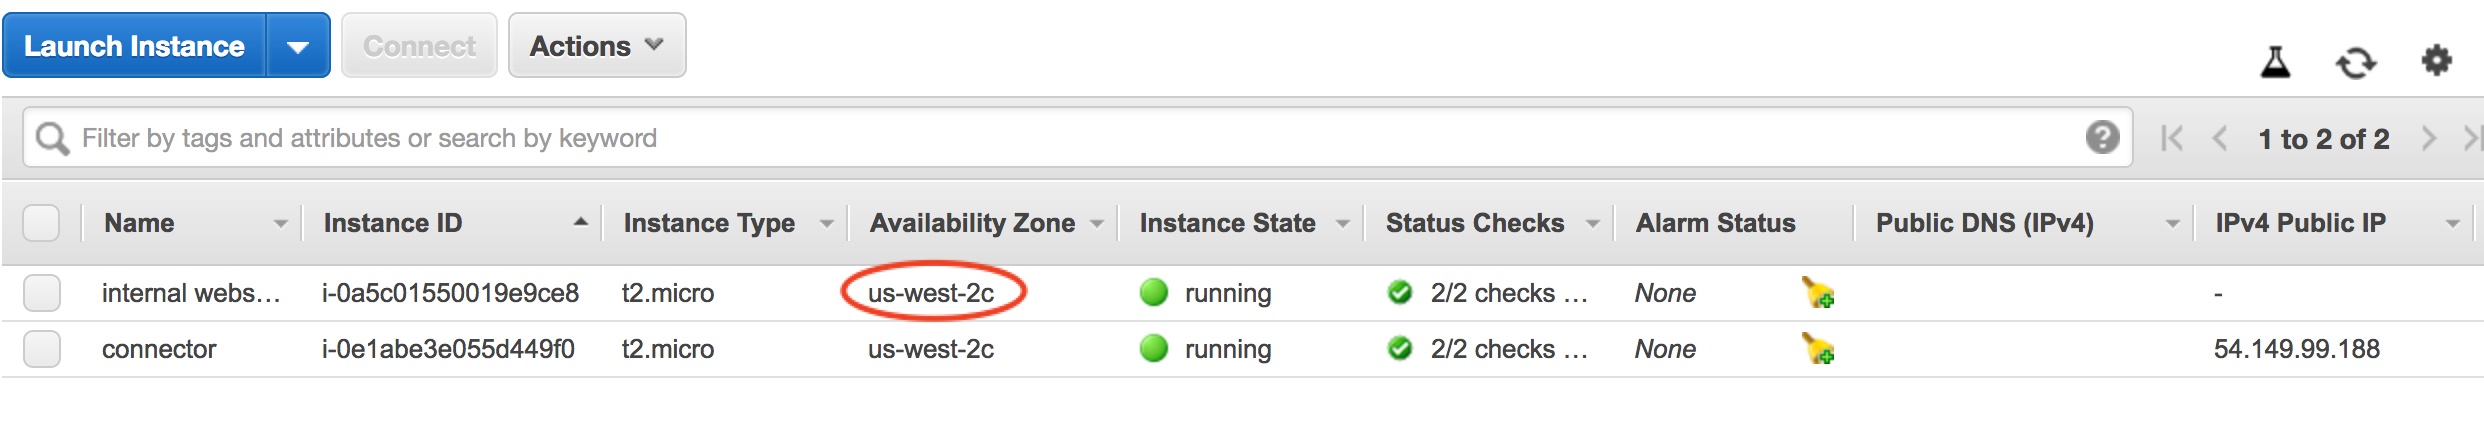Open the settings gear icon
The image size is (2484, 426).
[x=2436, y=61]
